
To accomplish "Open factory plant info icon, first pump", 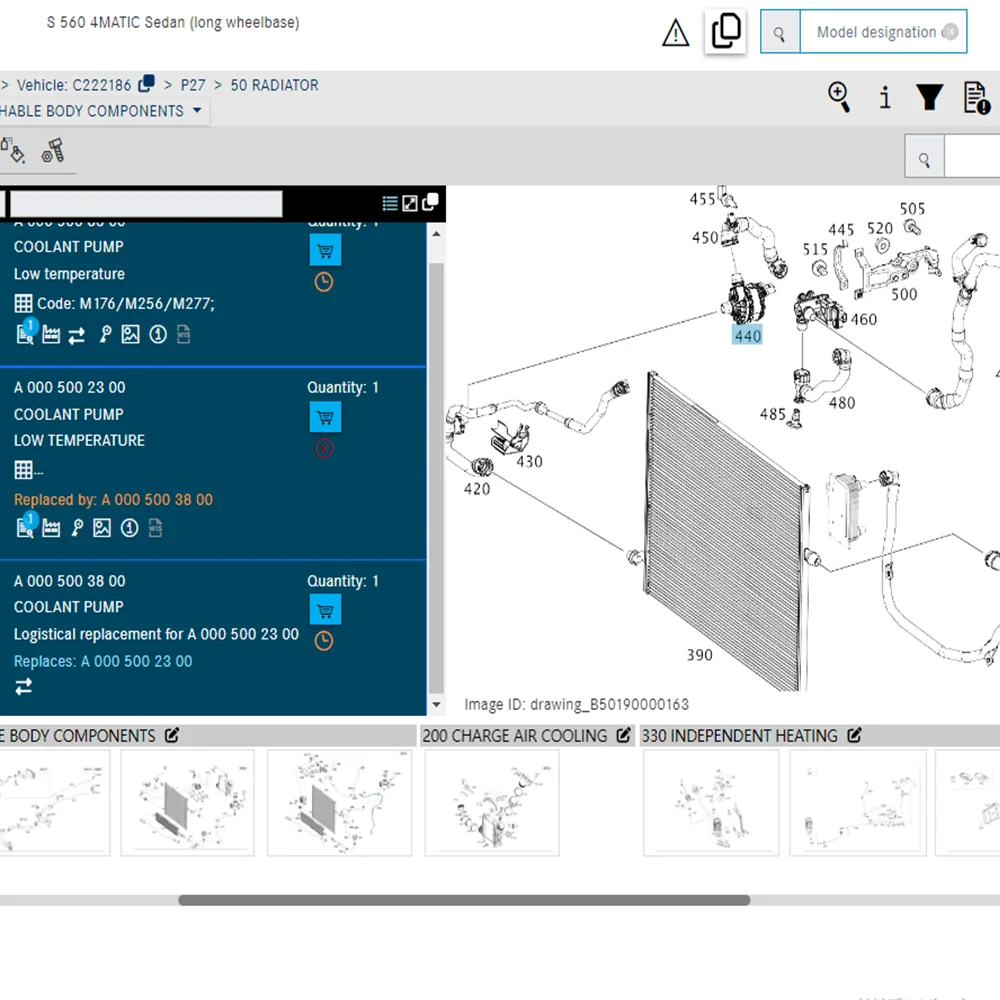I will (x=51, y=335).
